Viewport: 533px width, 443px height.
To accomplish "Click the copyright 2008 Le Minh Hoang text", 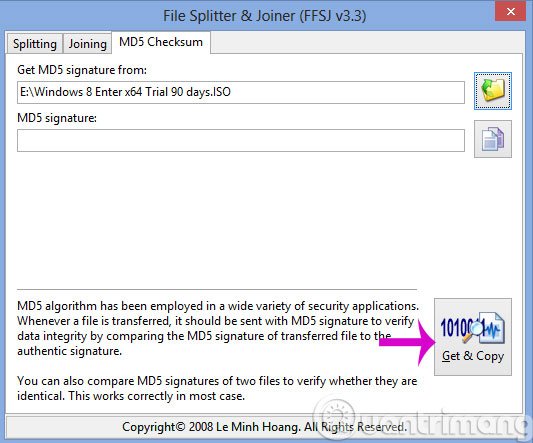I will click(x=264, y=427).
